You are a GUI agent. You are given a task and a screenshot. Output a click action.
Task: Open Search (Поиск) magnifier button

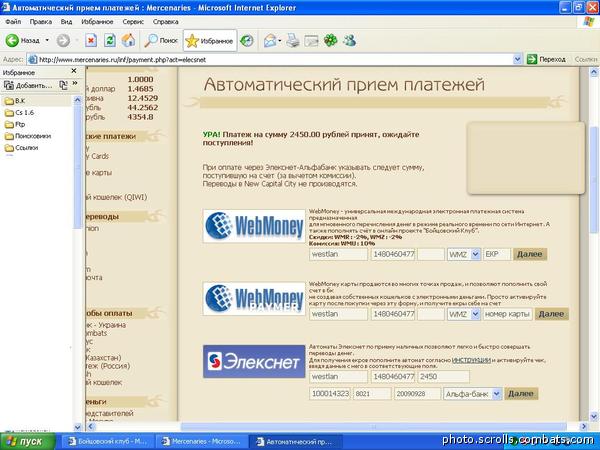tap(161, 41)
